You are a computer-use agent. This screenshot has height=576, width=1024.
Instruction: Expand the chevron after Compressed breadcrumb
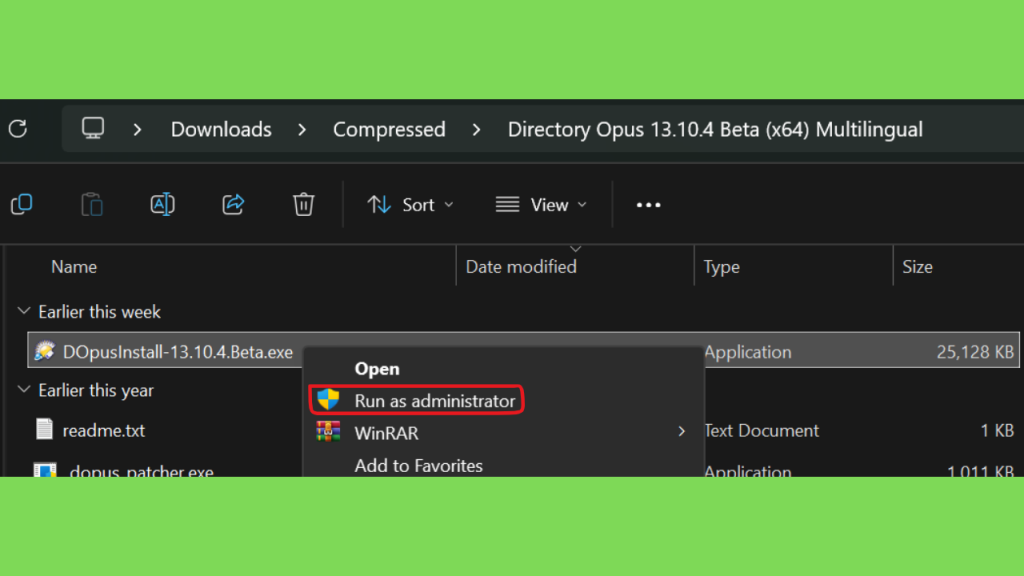[477, 129]
